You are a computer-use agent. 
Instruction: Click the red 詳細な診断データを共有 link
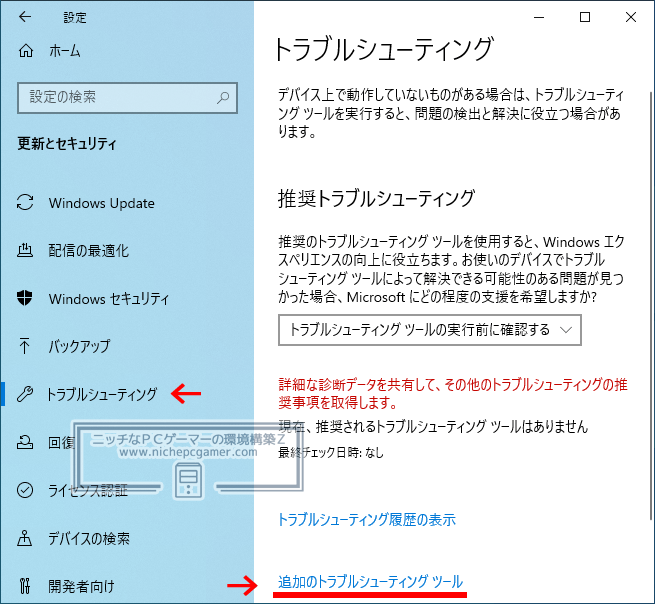[453, 393]
